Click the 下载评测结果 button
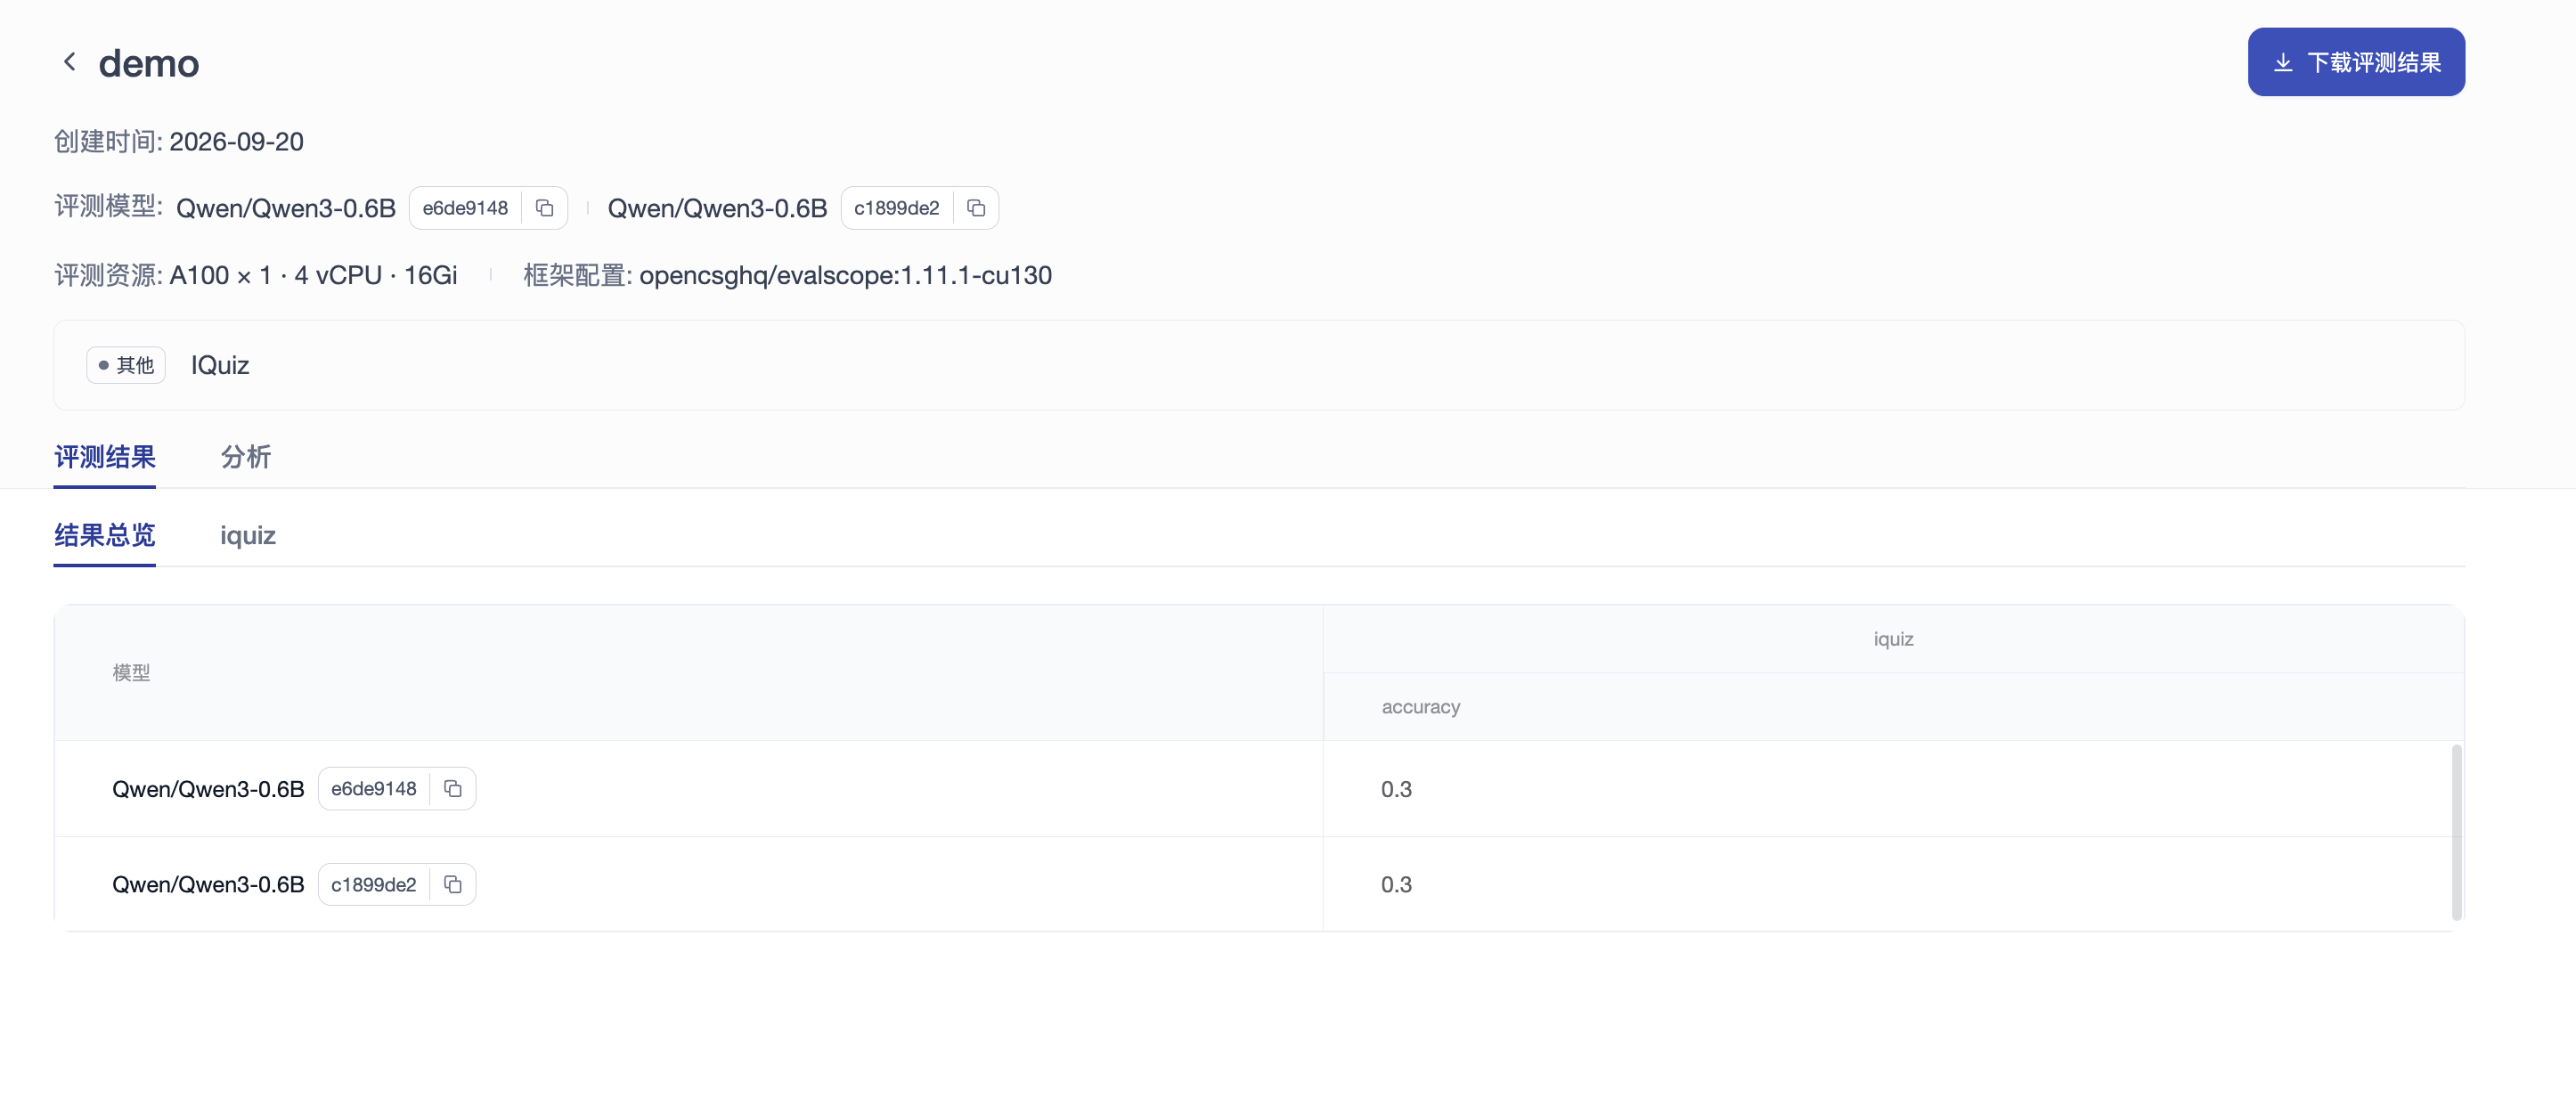This screenshot has height=1115, width=2576. (x=2356, y=62)
